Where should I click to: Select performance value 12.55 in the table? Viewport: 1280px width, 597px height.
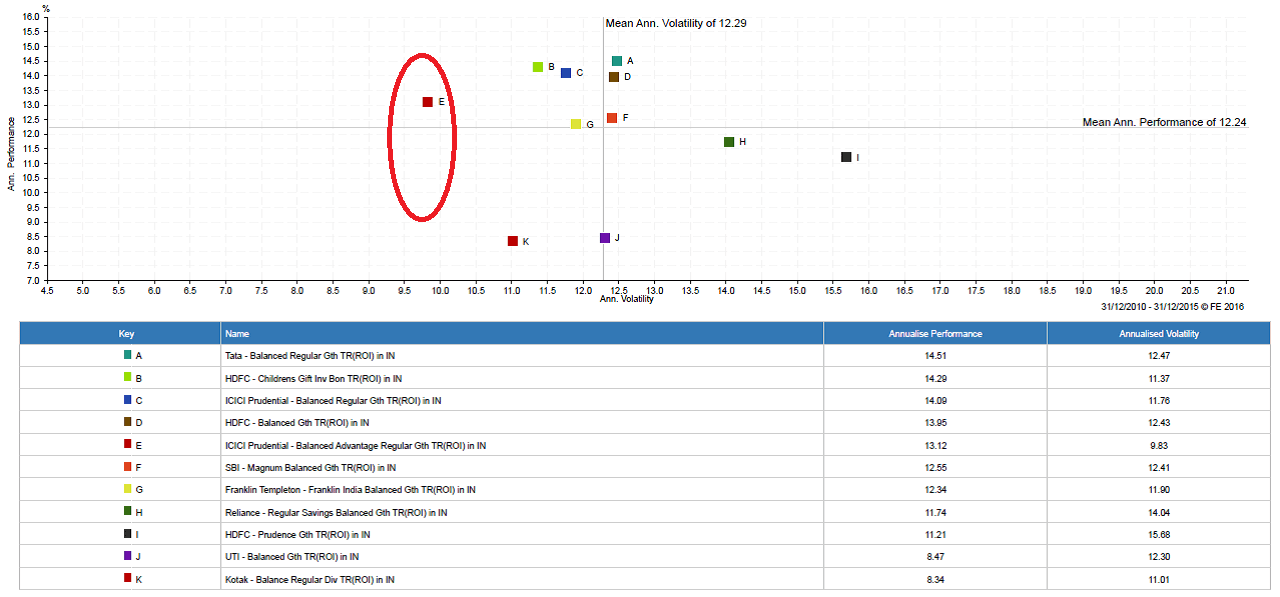936,468
